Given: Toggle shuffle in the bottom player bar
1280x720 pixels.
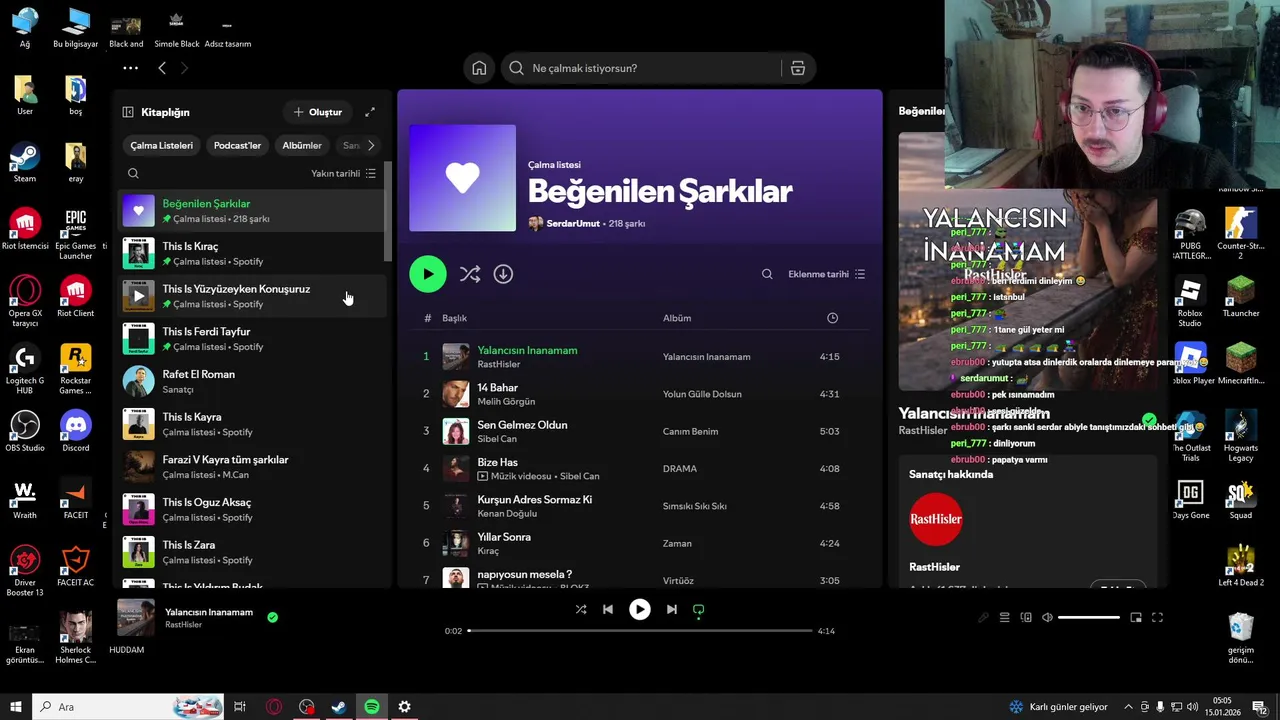Looking at the screenshot, I should 581,609.
